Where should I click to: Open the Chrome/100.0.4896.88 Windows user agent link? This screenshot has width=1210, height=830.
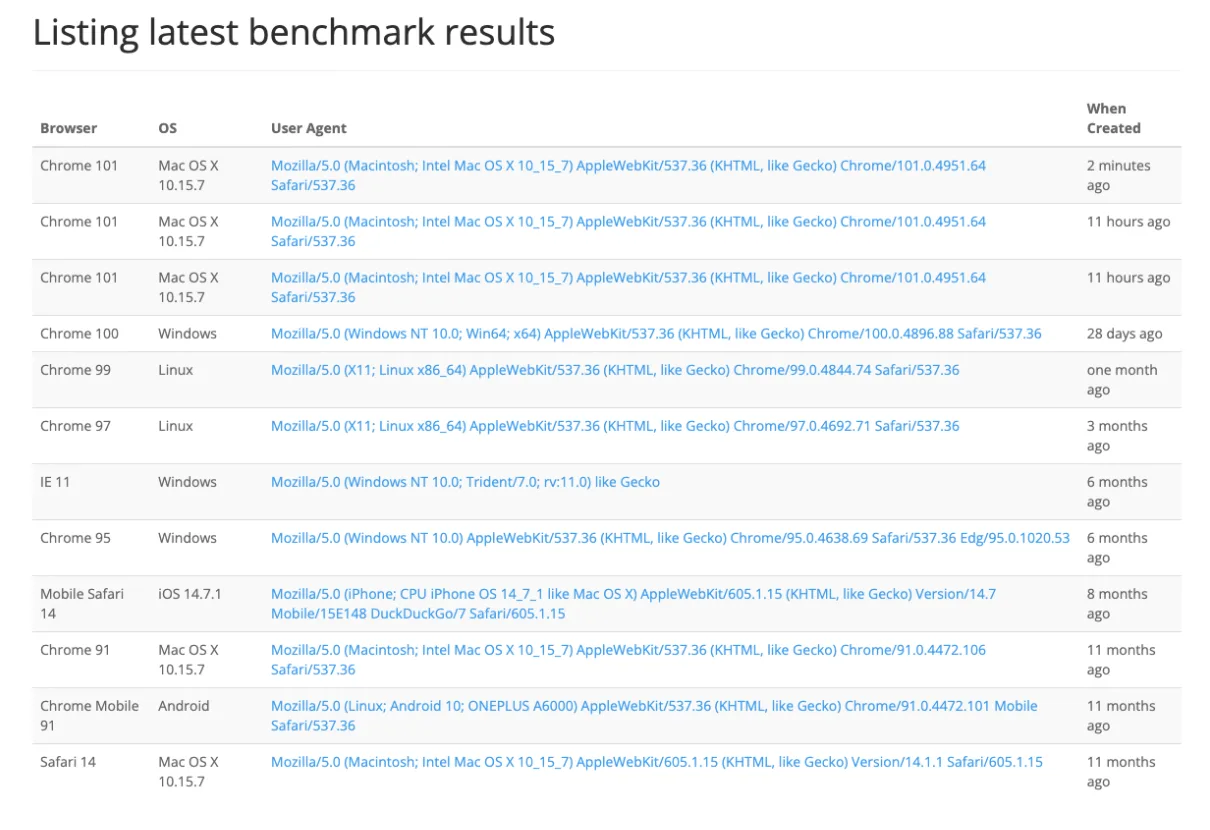point(656,334)
